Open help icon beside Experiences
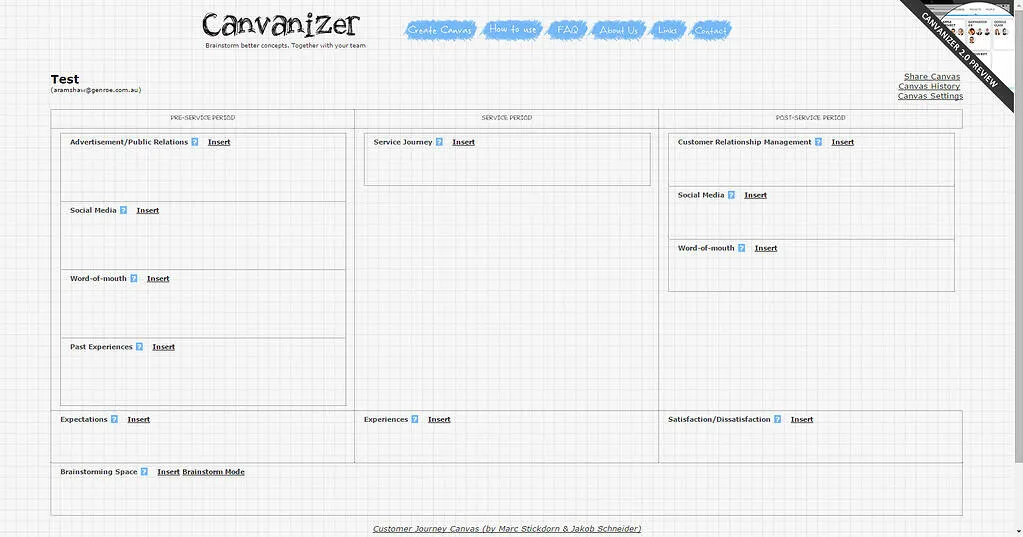The height and width of the screenshot is (537, 1023). coord(414,420)
